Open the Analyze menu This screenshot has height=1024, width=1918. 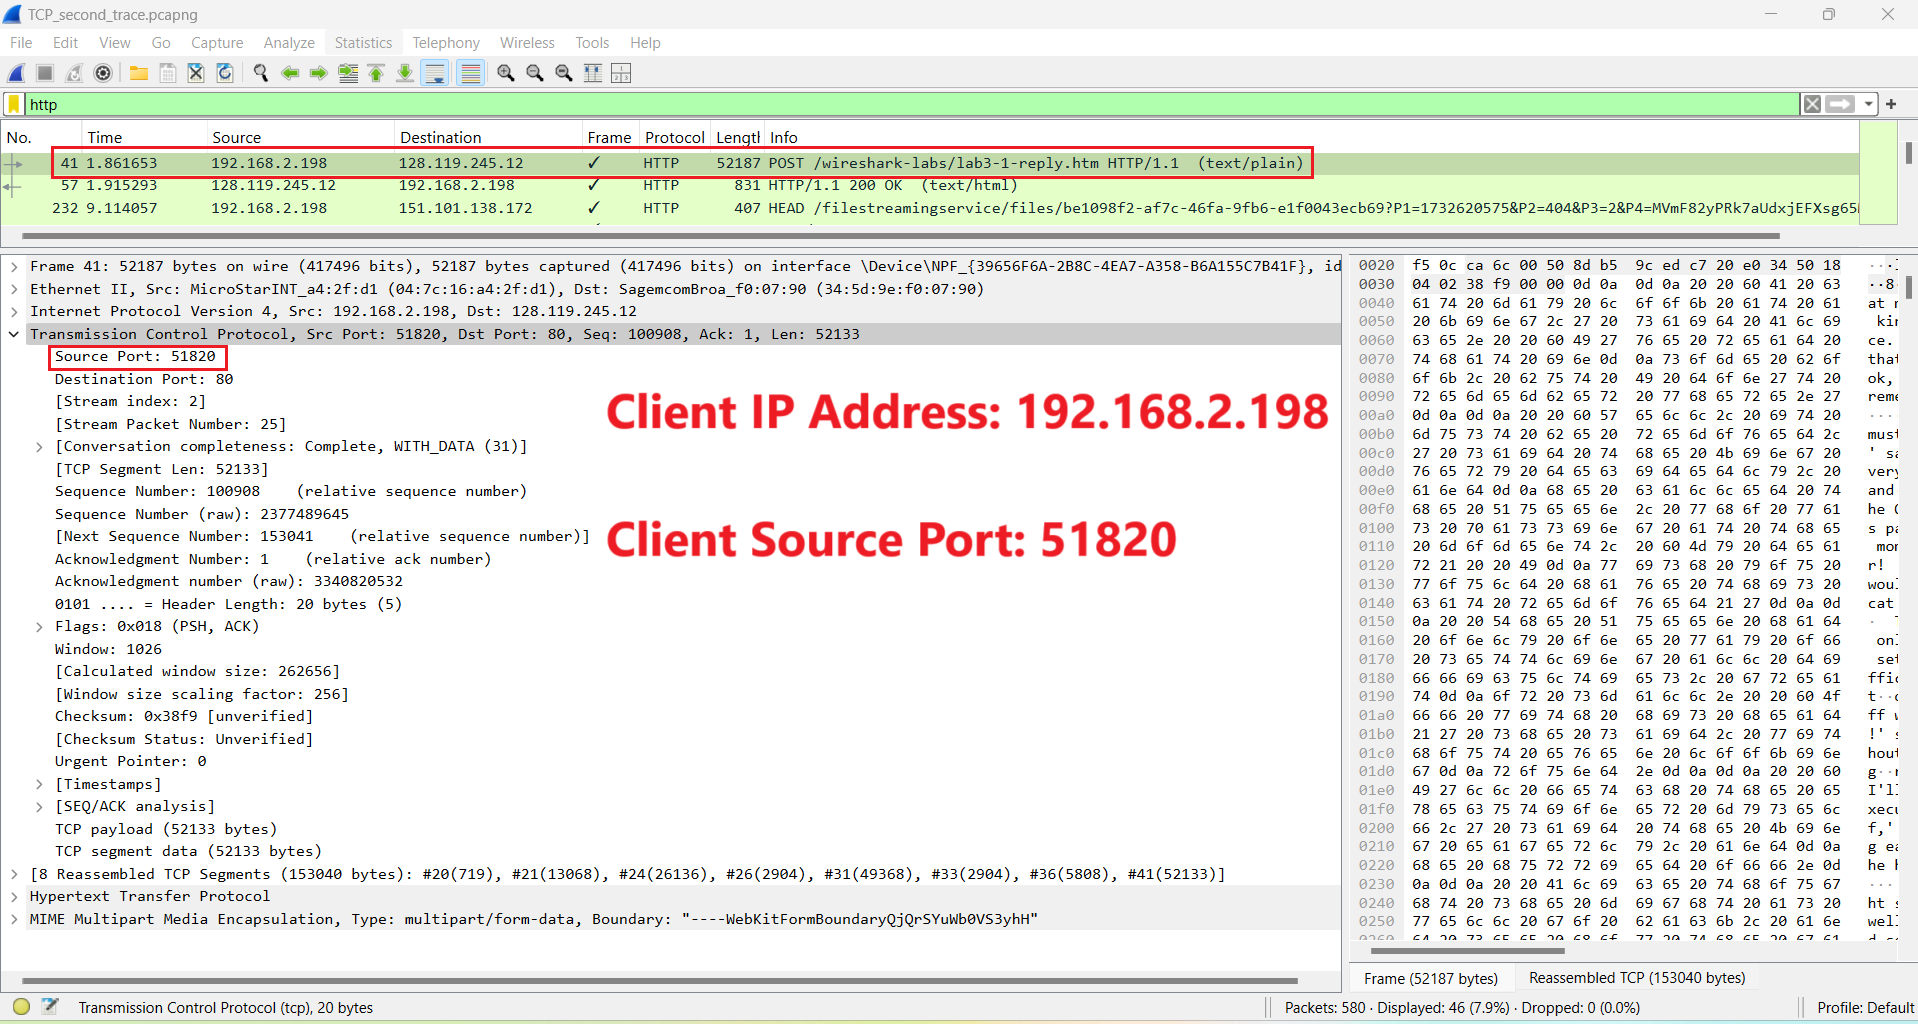[x=289, y=43]
